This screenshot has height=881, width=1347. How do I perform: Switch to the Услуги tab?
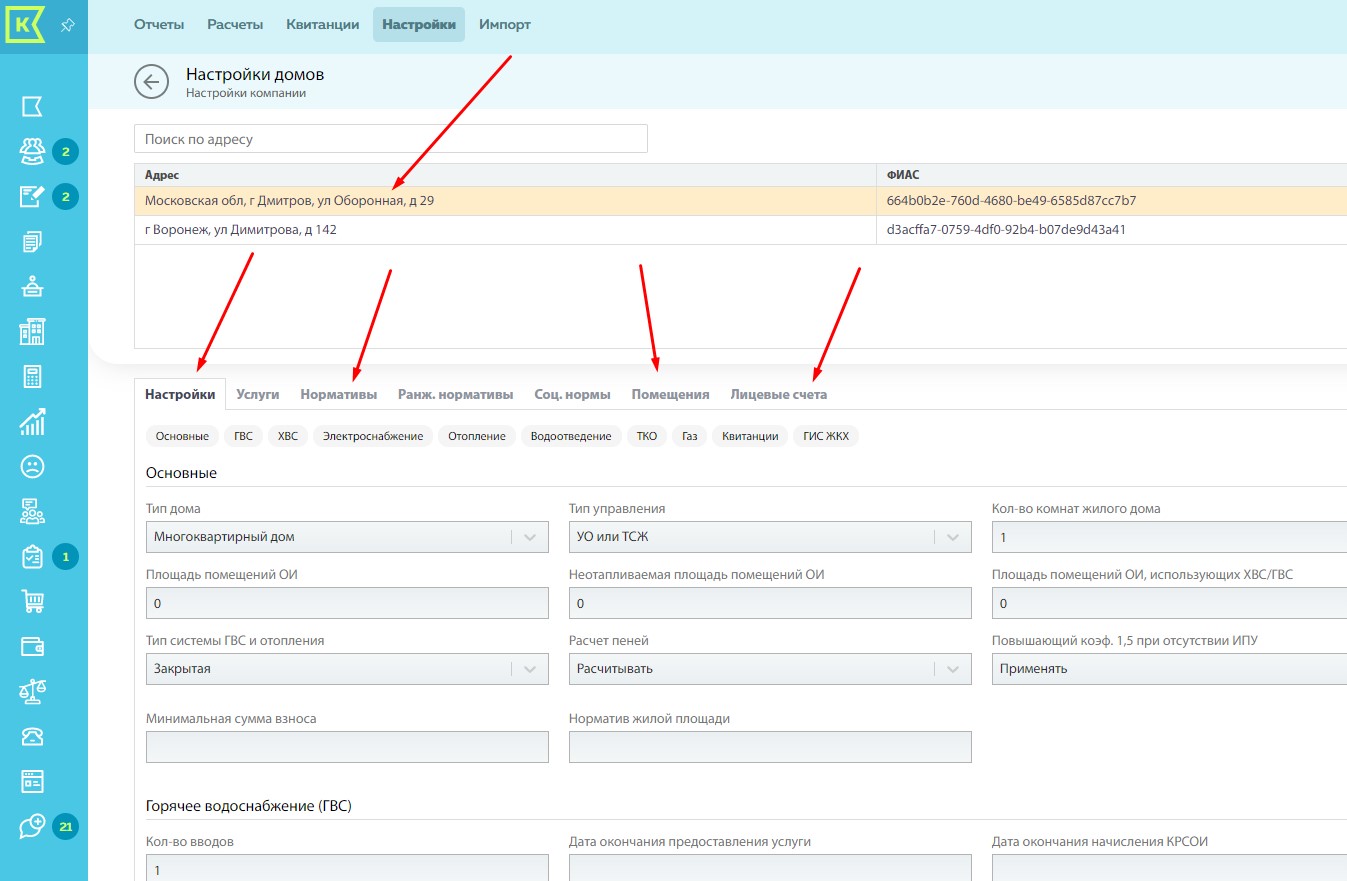tap(258, 394)
